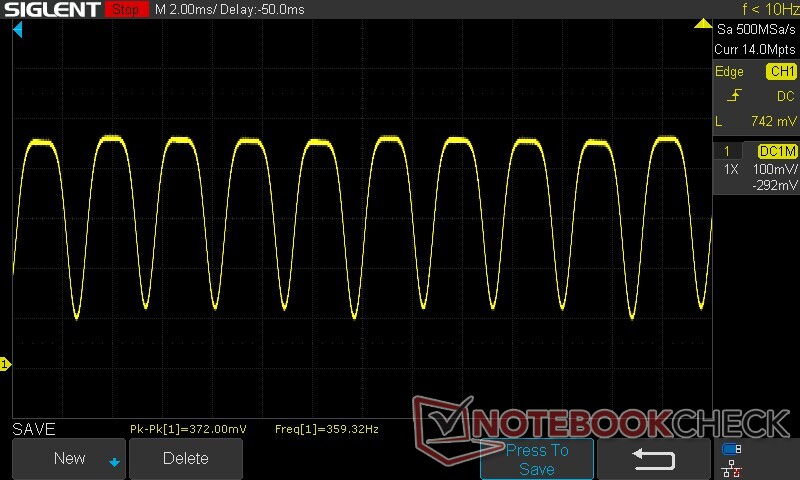Click the Press To Save button
Image resolution: width=800 pixels, height=480 pixels.
[537, 459]
